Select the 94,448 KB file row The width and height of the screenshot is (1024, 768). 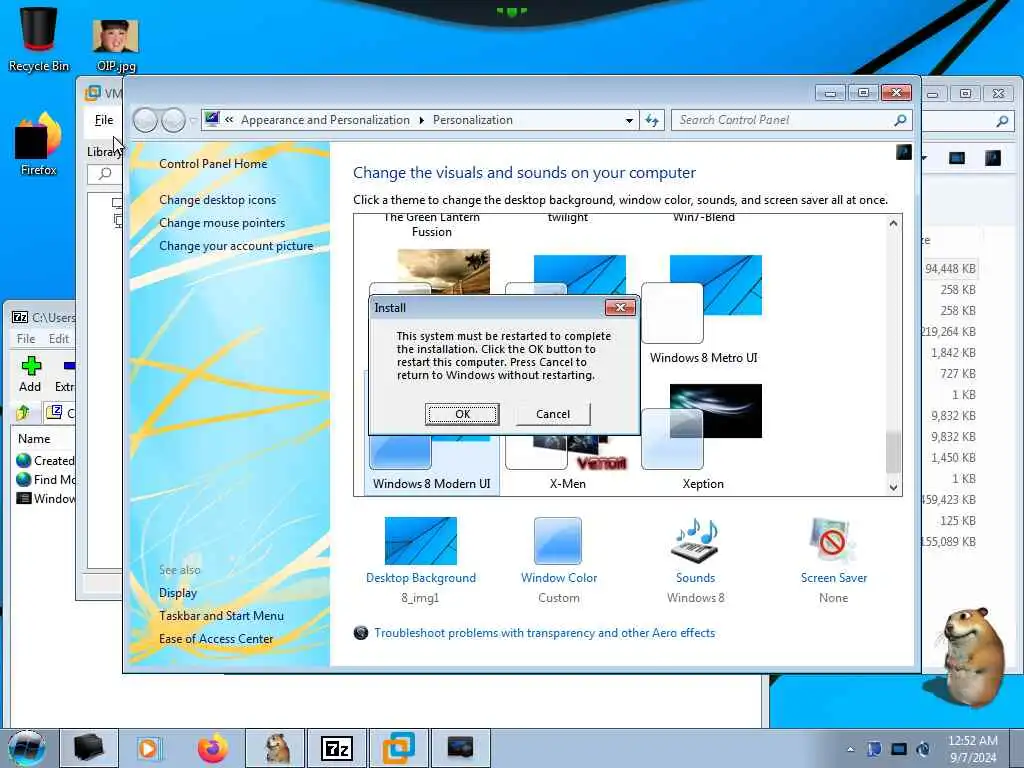[x=950, y=268]
